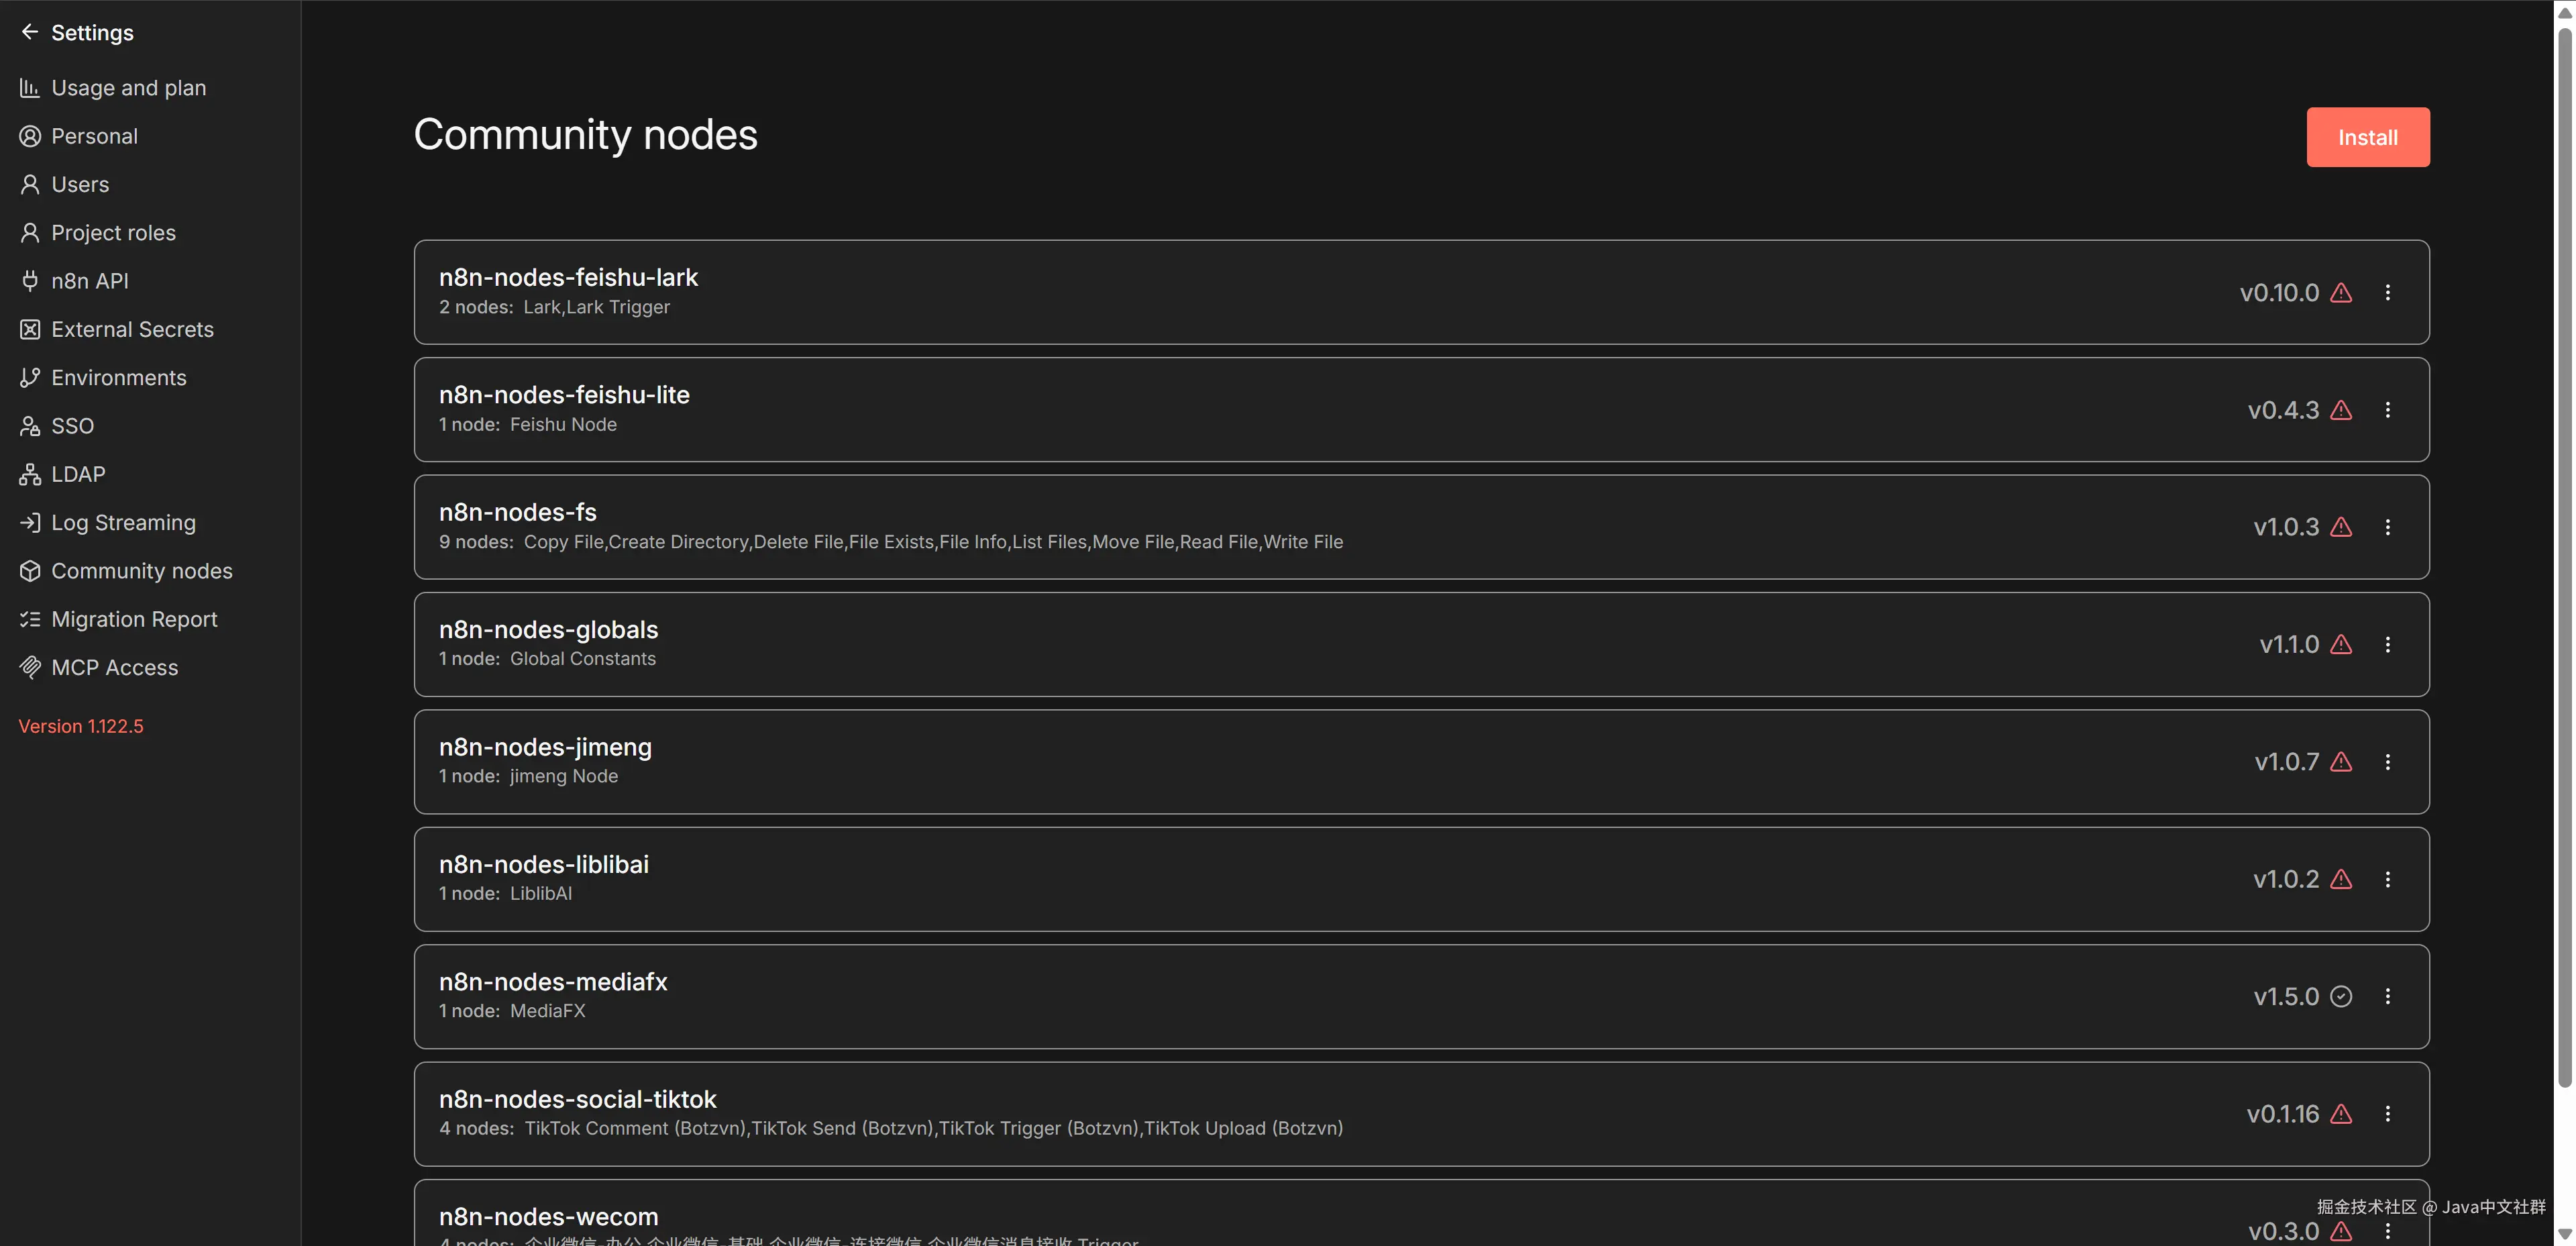This screenshot has height=1246, width=2576.
Task: Click the Usage and plan chart icon
Action: point(30,88)
